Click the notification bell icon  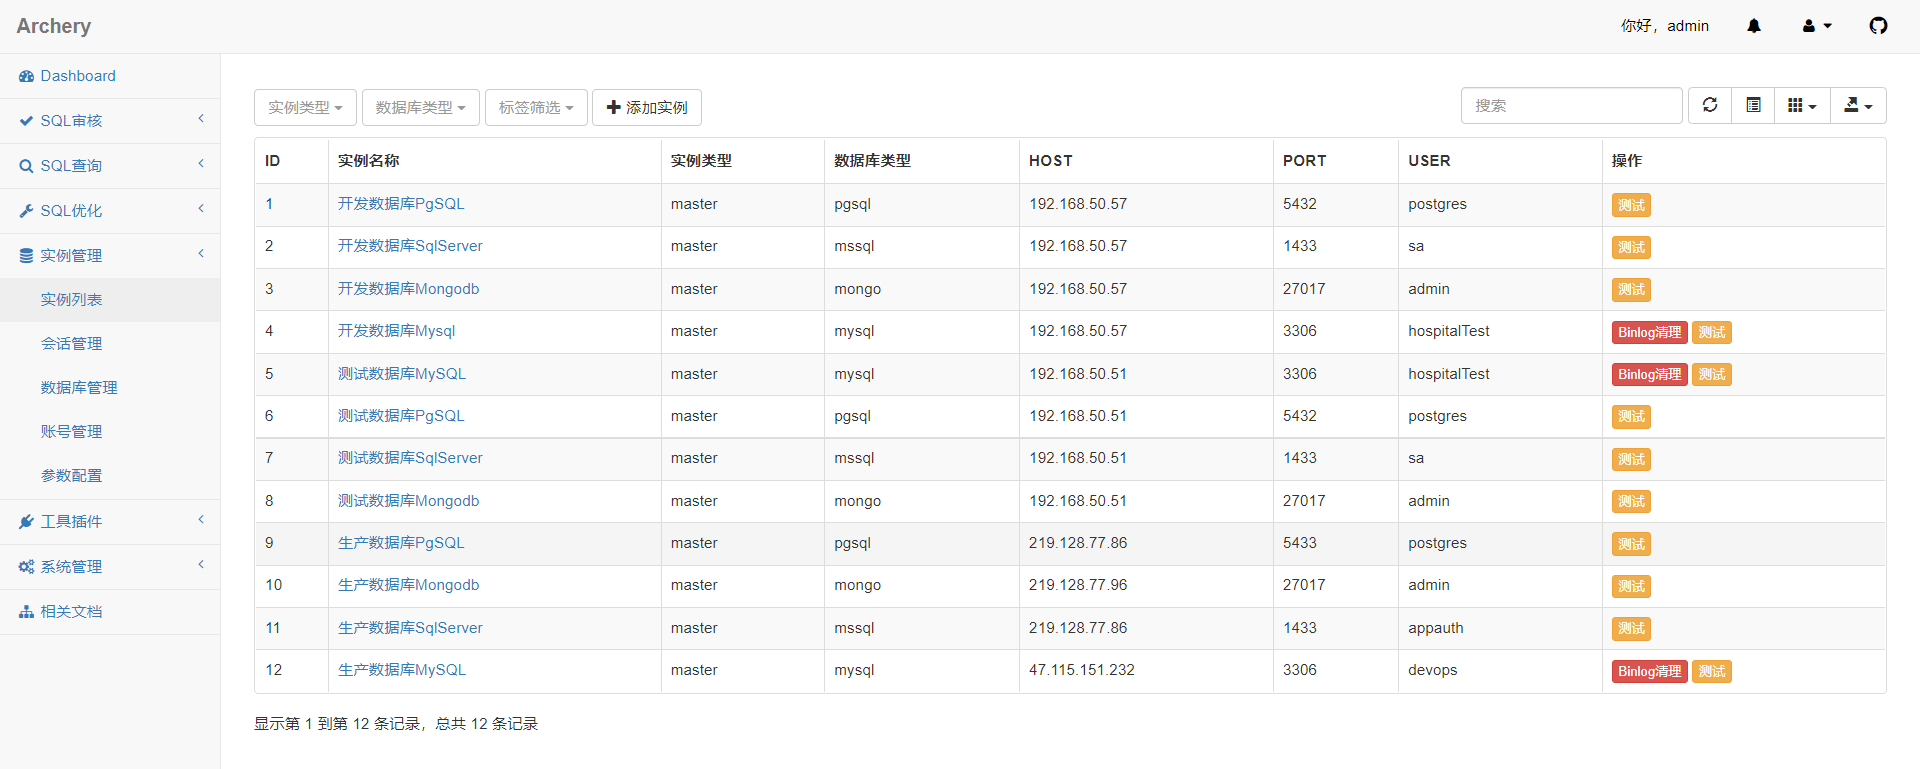pyautogui.click(x=1753, y=26)
